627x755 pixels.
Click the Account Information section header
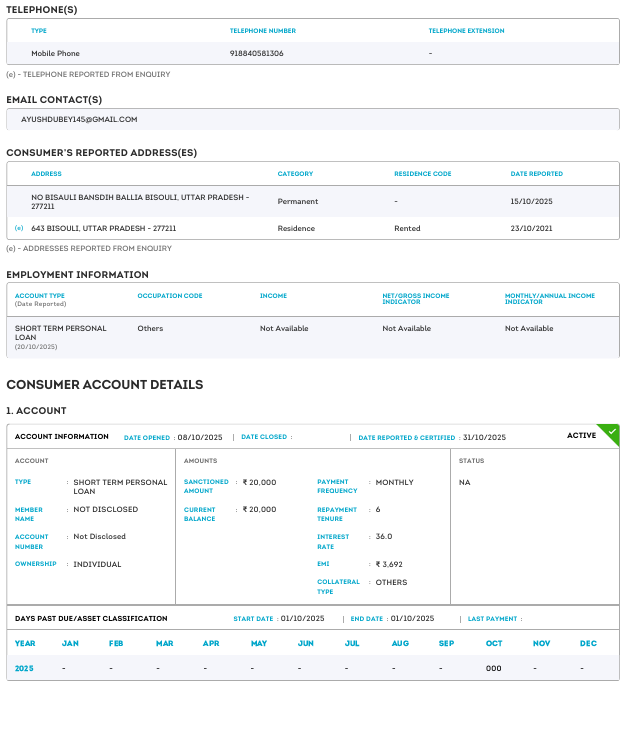coord(62,437)
